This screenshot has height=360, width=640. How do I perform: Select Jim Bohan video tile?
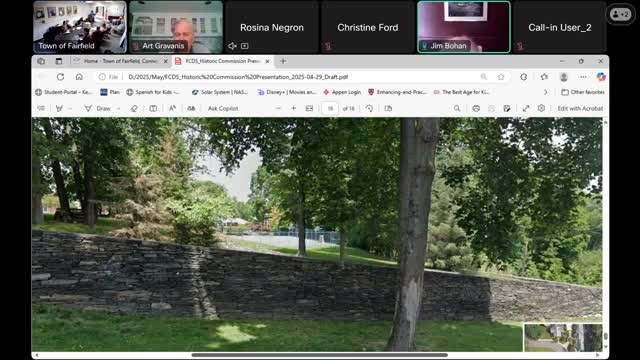click(x=464, y=27)
